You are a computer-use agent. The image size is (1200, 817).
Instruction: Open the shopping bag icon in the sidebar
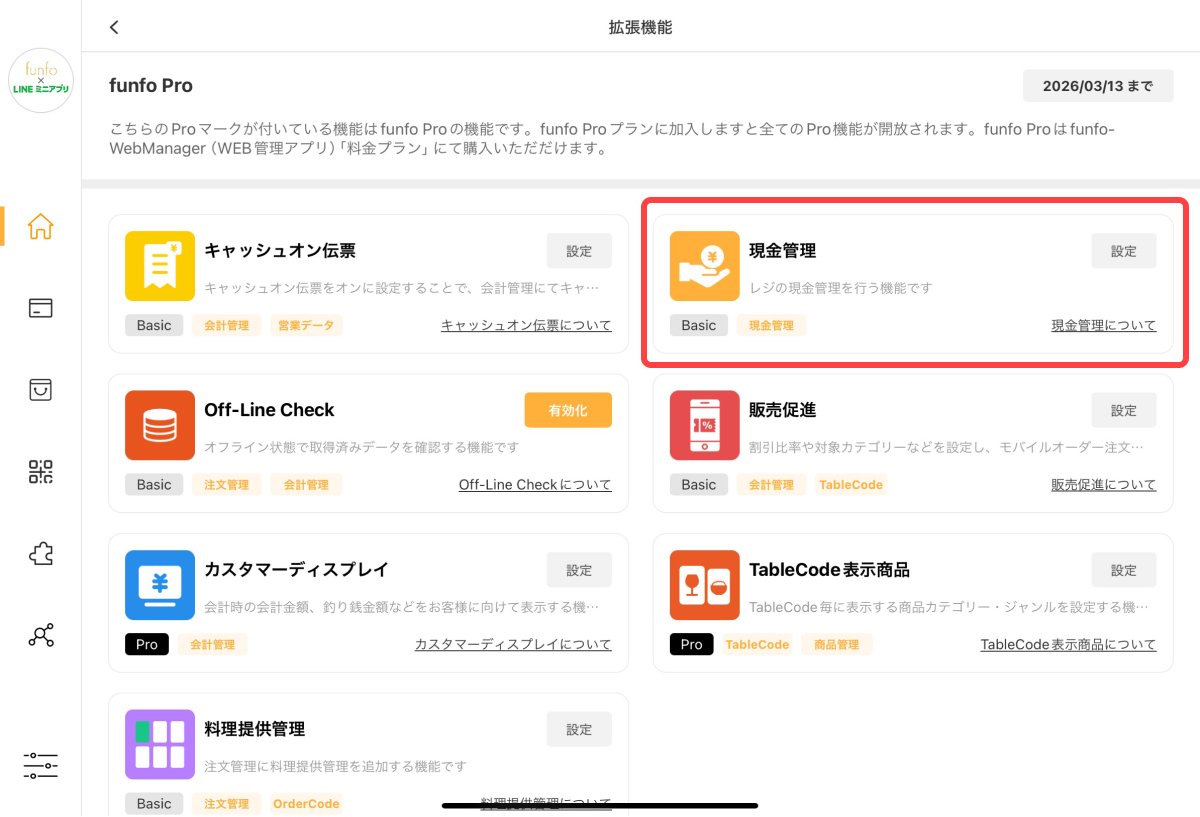pyautogui.click(x=41, y=389)
